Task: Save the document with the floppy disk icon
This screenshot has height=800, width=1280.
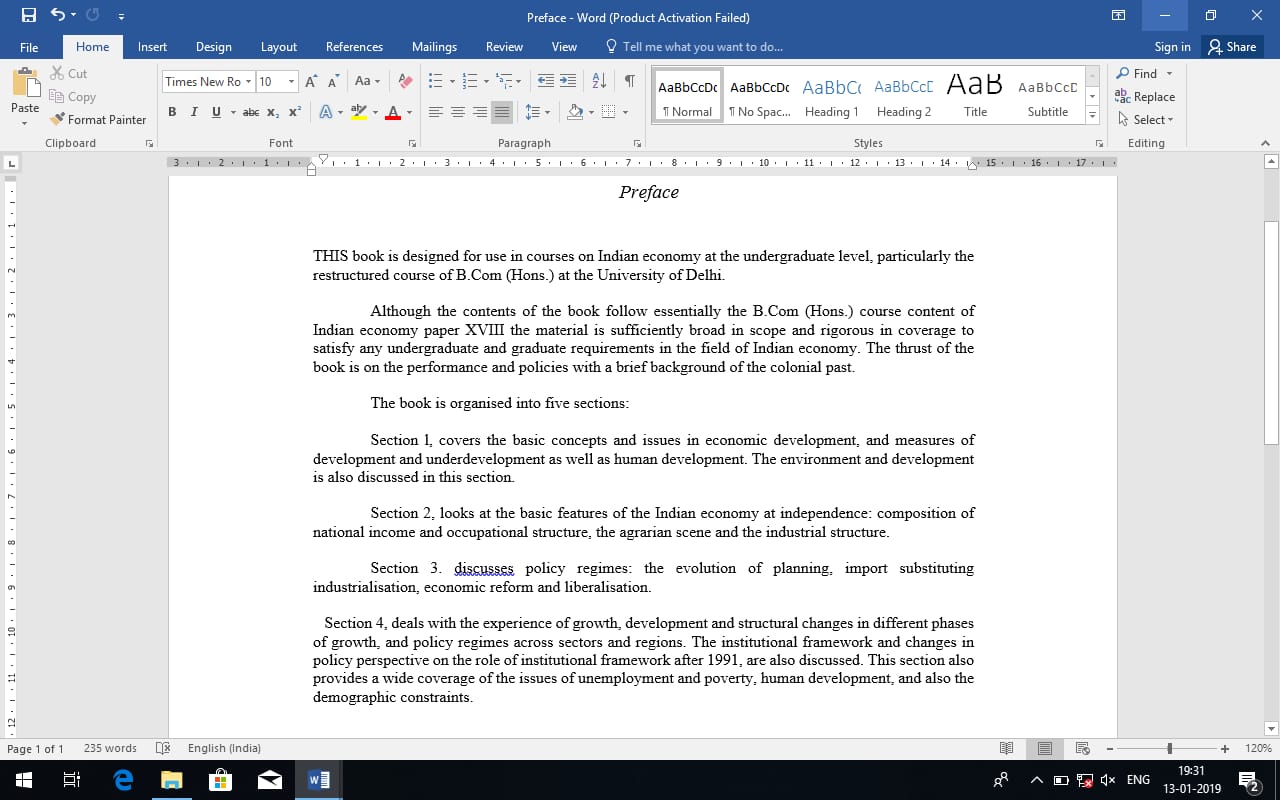Action: (29, 16)
